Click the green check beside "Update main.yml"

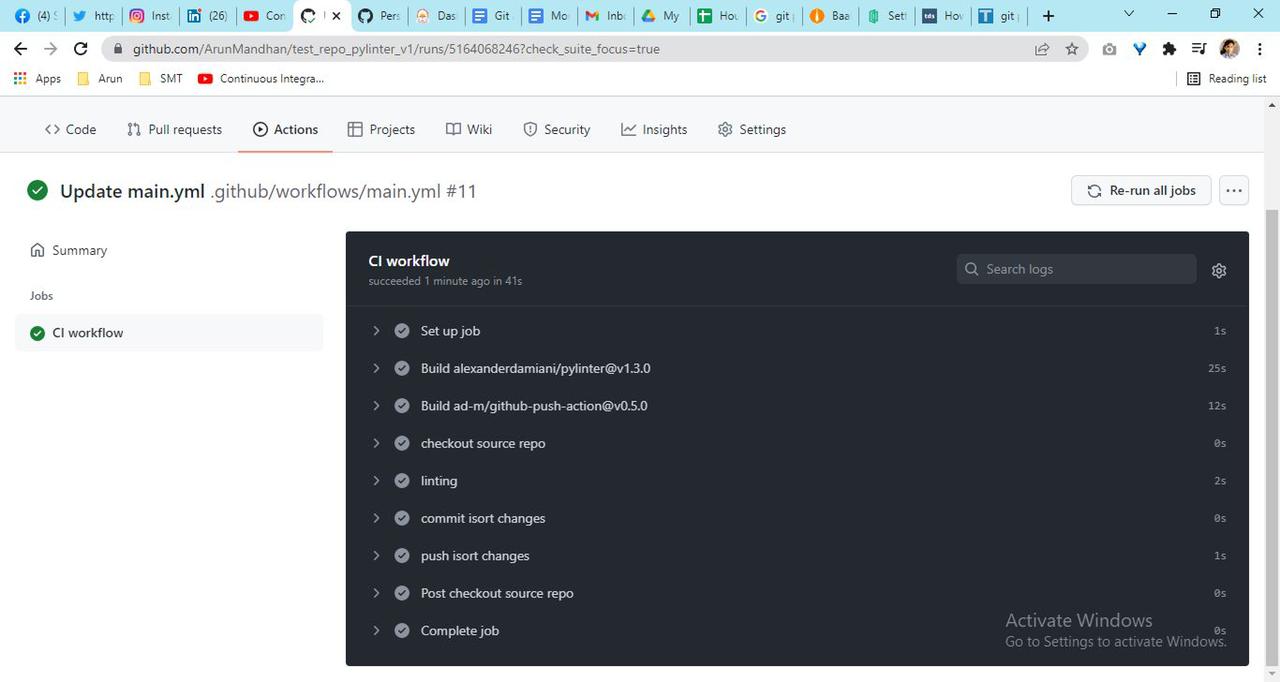coord(37,190)
